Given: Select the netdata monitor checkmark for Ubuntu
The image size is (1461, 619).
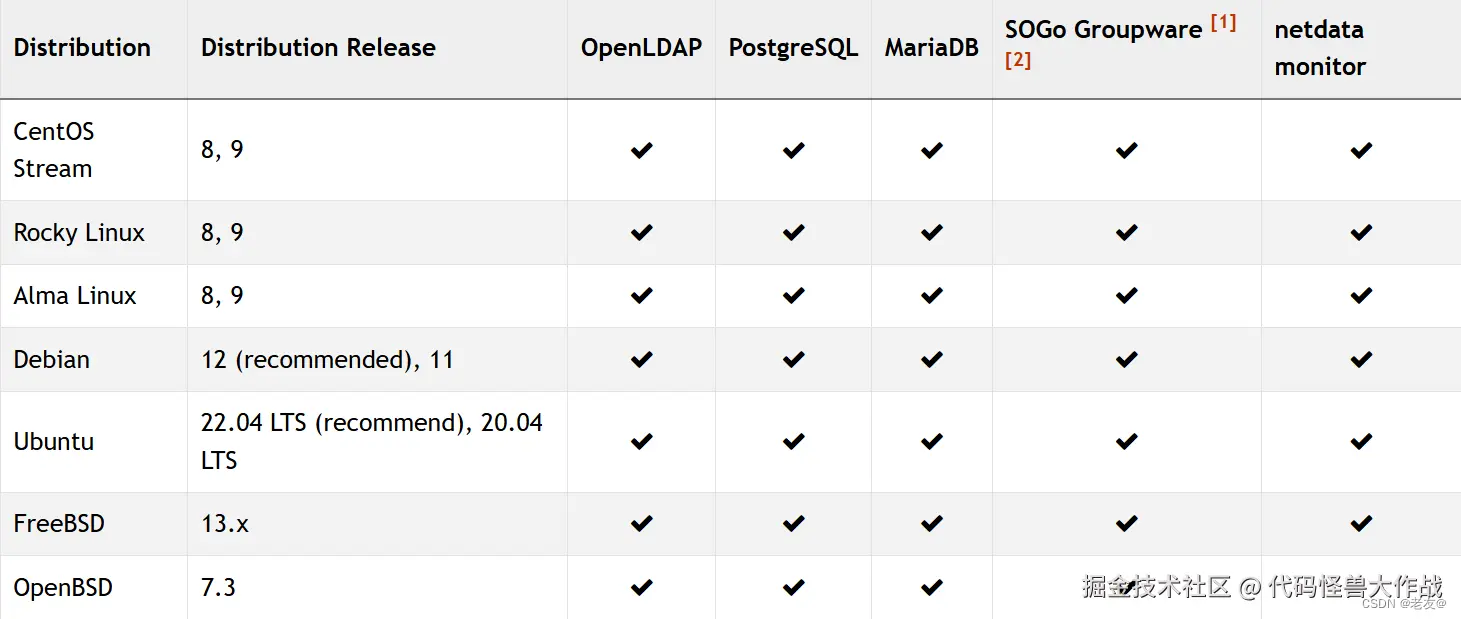Looking at the screenshot, I should (1361, 441).
